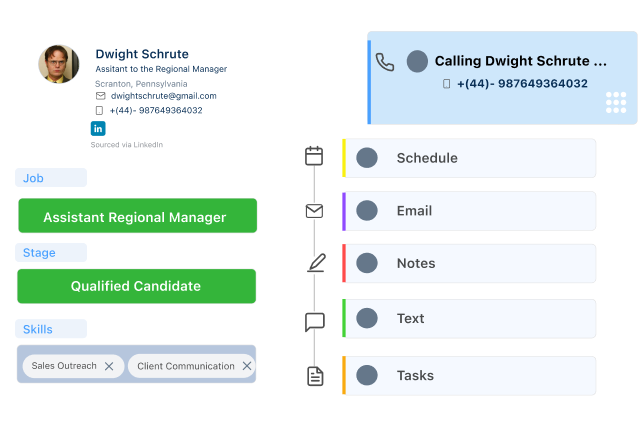Screen dimensions: 639x425
Task: Click the LinkedIn icon on profile card
Action: [98, 128]
